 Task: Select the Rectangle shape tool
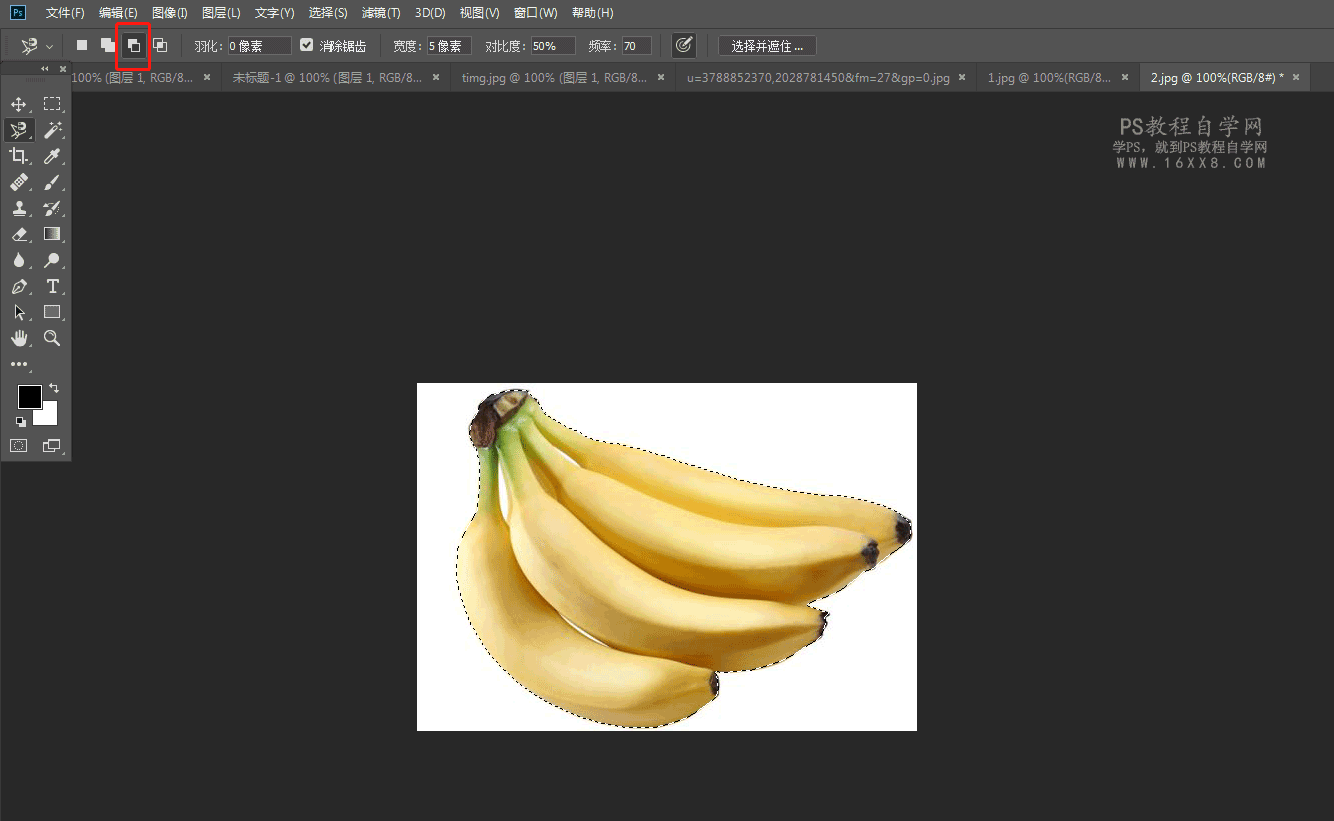pos(52,312)
